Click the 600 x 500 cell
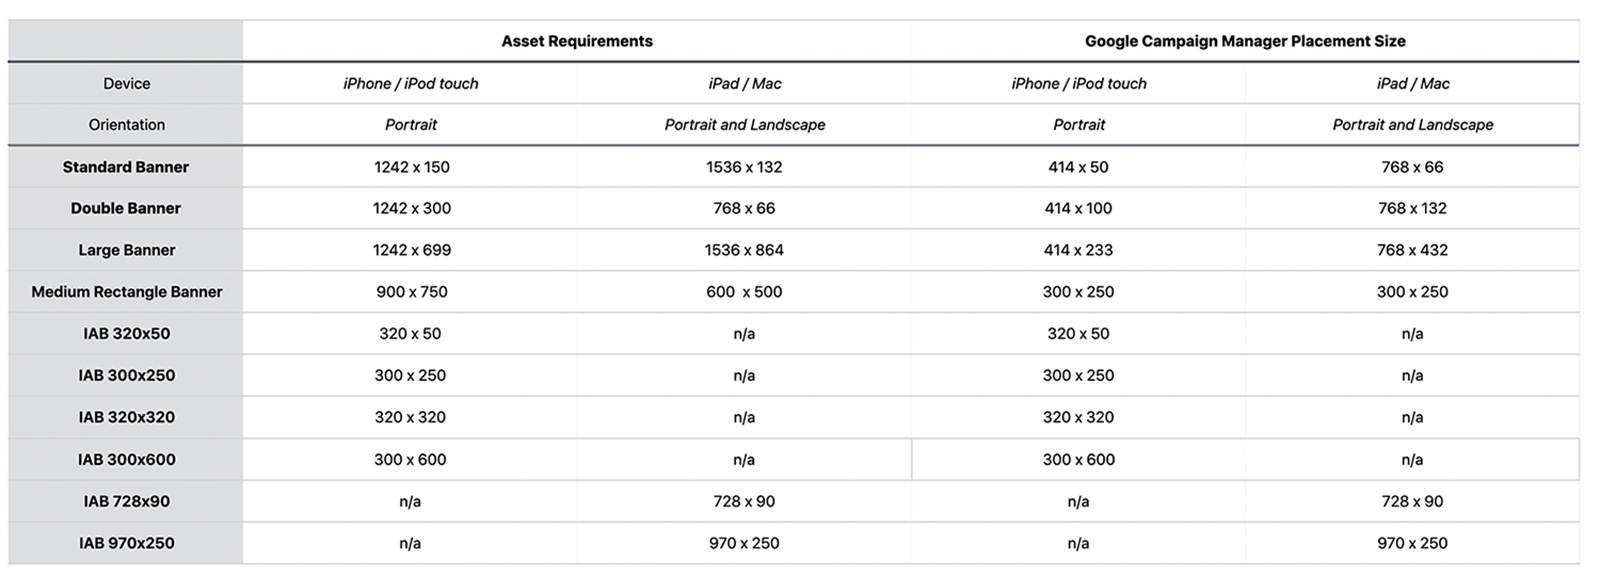The image size is (1600, 576). [744, 292]
